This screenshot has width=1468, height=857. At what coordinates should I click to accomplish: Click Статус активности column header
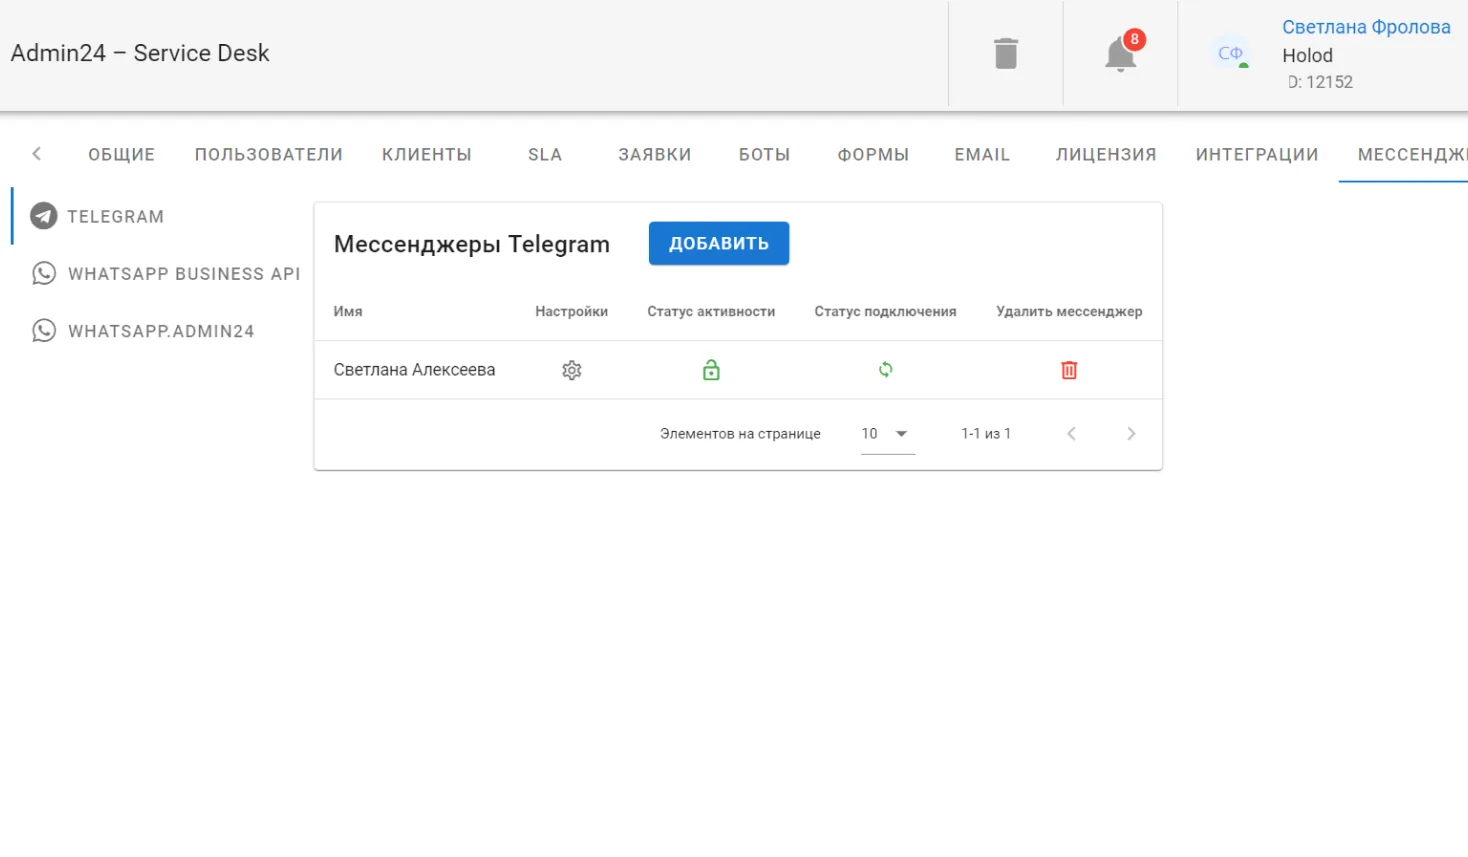click(x=711, y=312)
